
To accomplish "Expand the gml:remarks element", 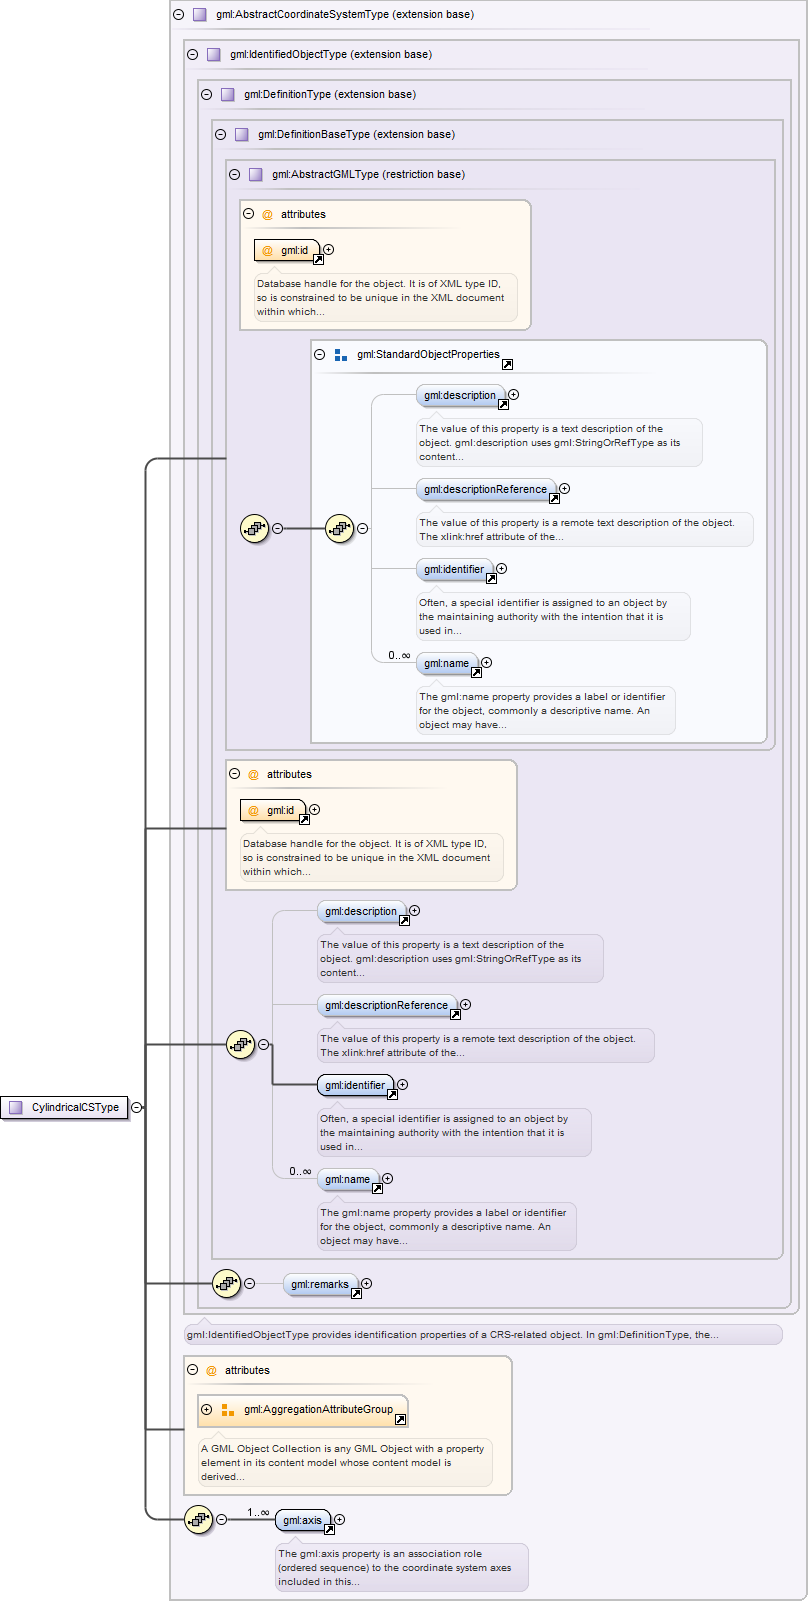I will point(367,1283).
